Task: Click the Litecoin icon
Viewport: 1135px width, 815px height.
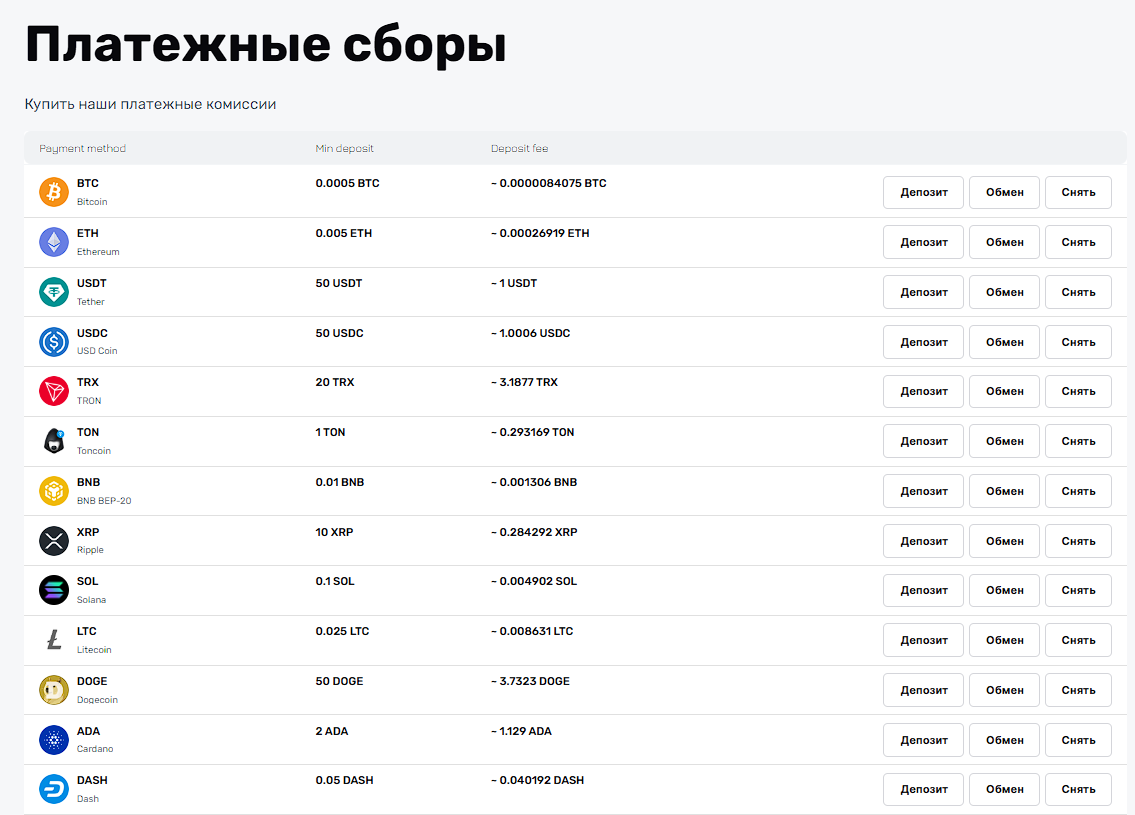Action: [x=54, y=640]
